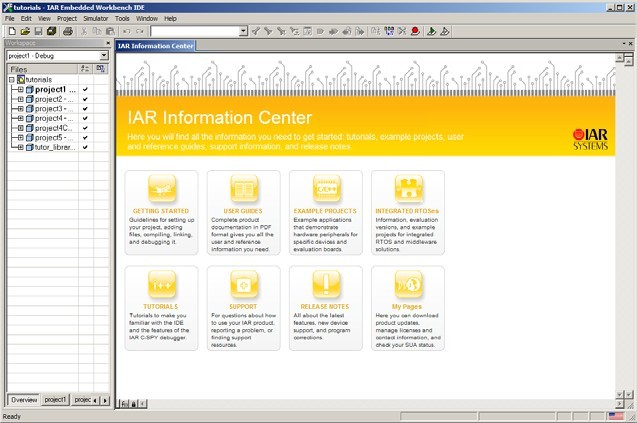Image resolution: width=637 pixels, height=423 pixels.
Task: Open the Example Projects tile
Action: point(325,213)
